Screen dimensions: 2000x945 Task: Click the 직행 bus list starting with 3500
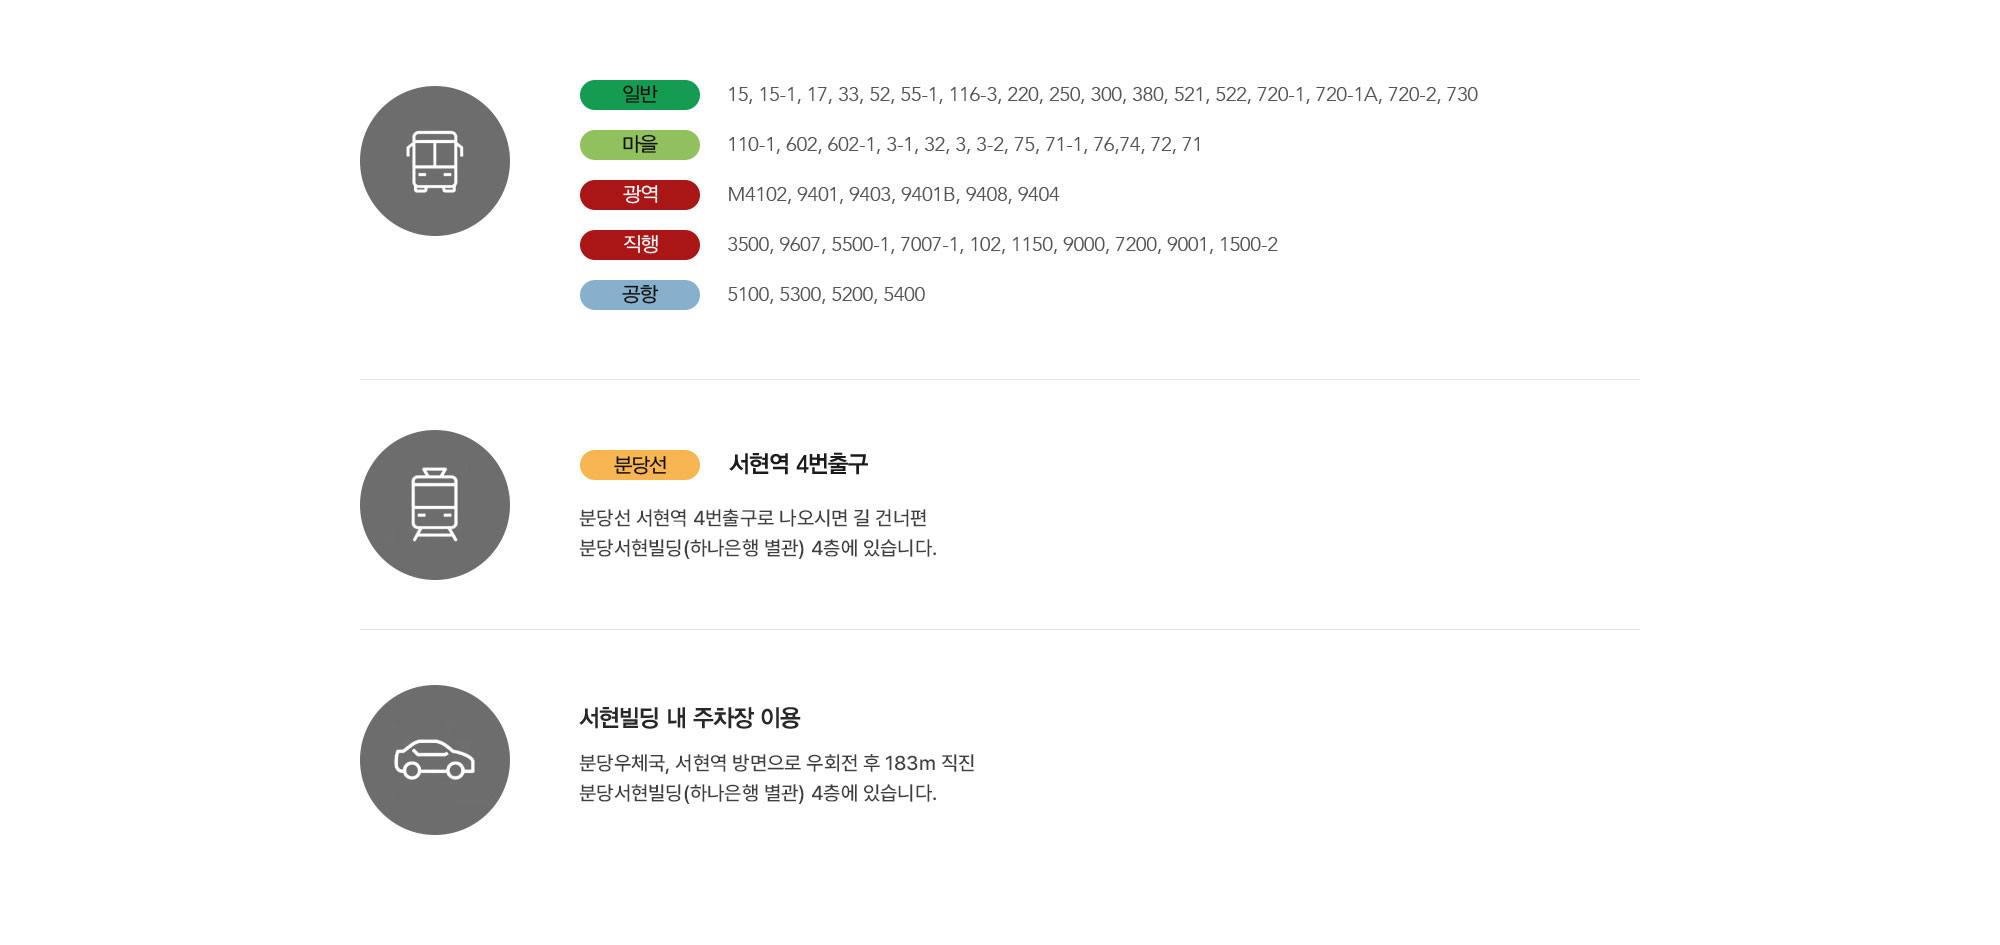pyautogui.click(x=1002, y=245)
